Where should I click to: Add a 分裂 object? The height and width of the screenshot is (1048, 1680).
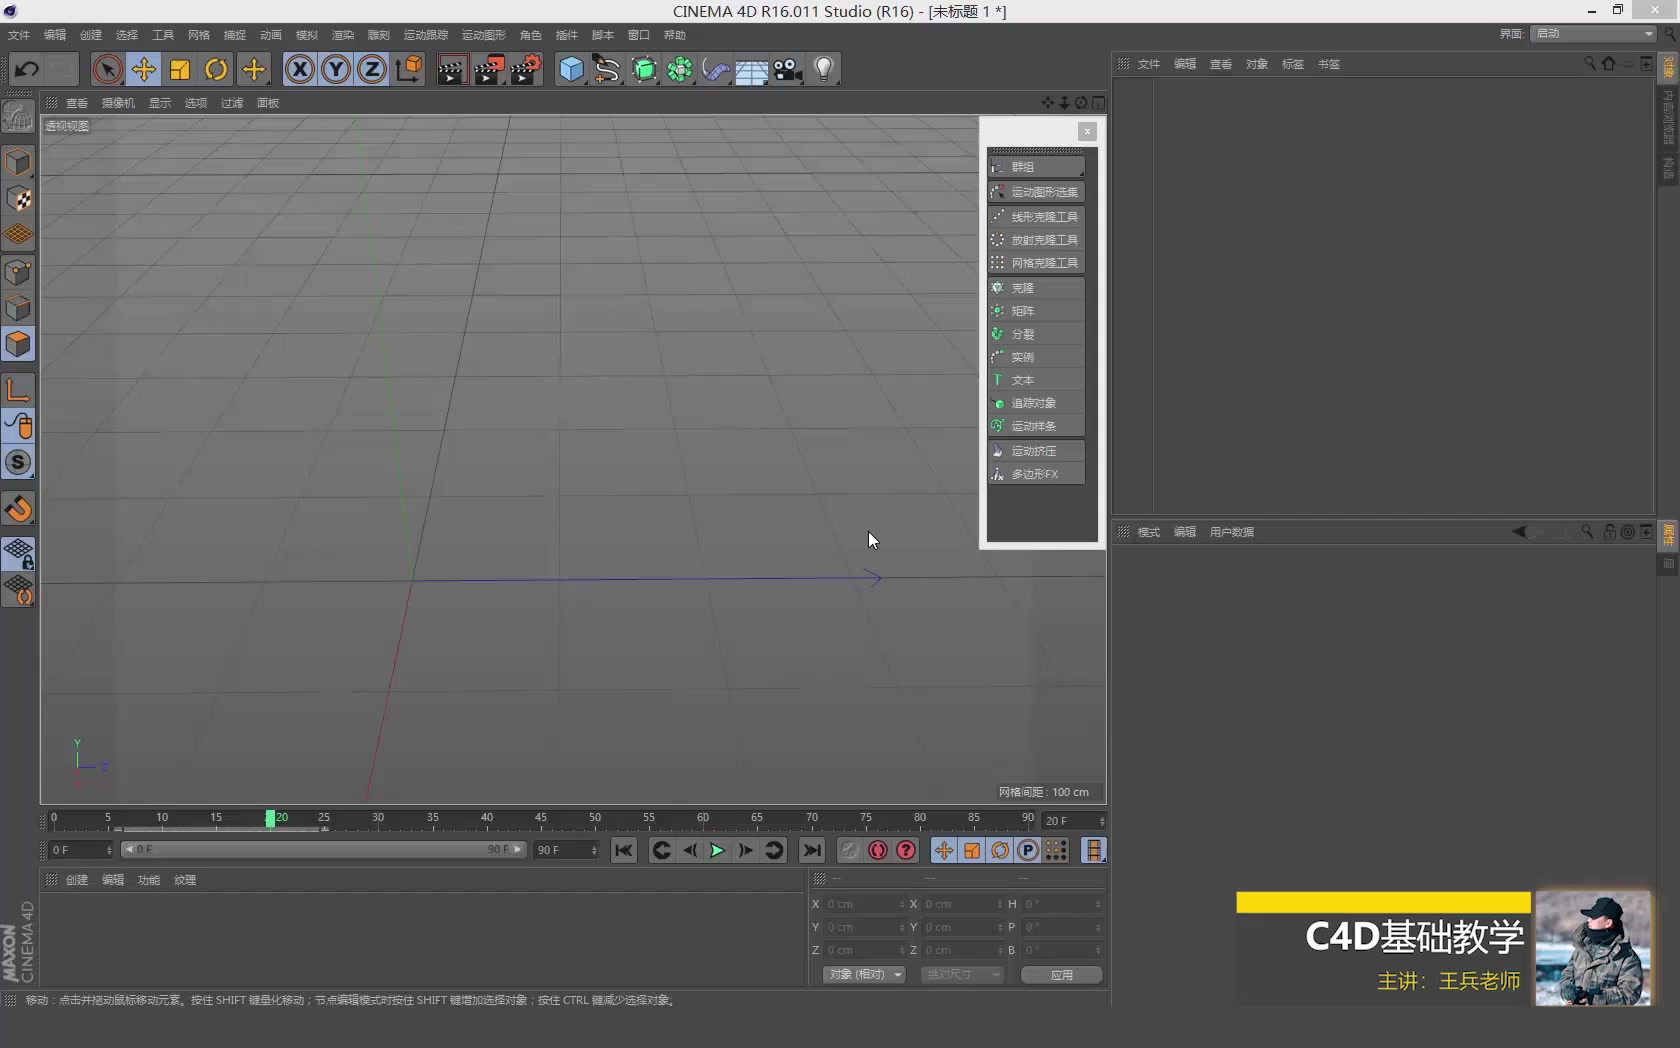[1036, 334]
